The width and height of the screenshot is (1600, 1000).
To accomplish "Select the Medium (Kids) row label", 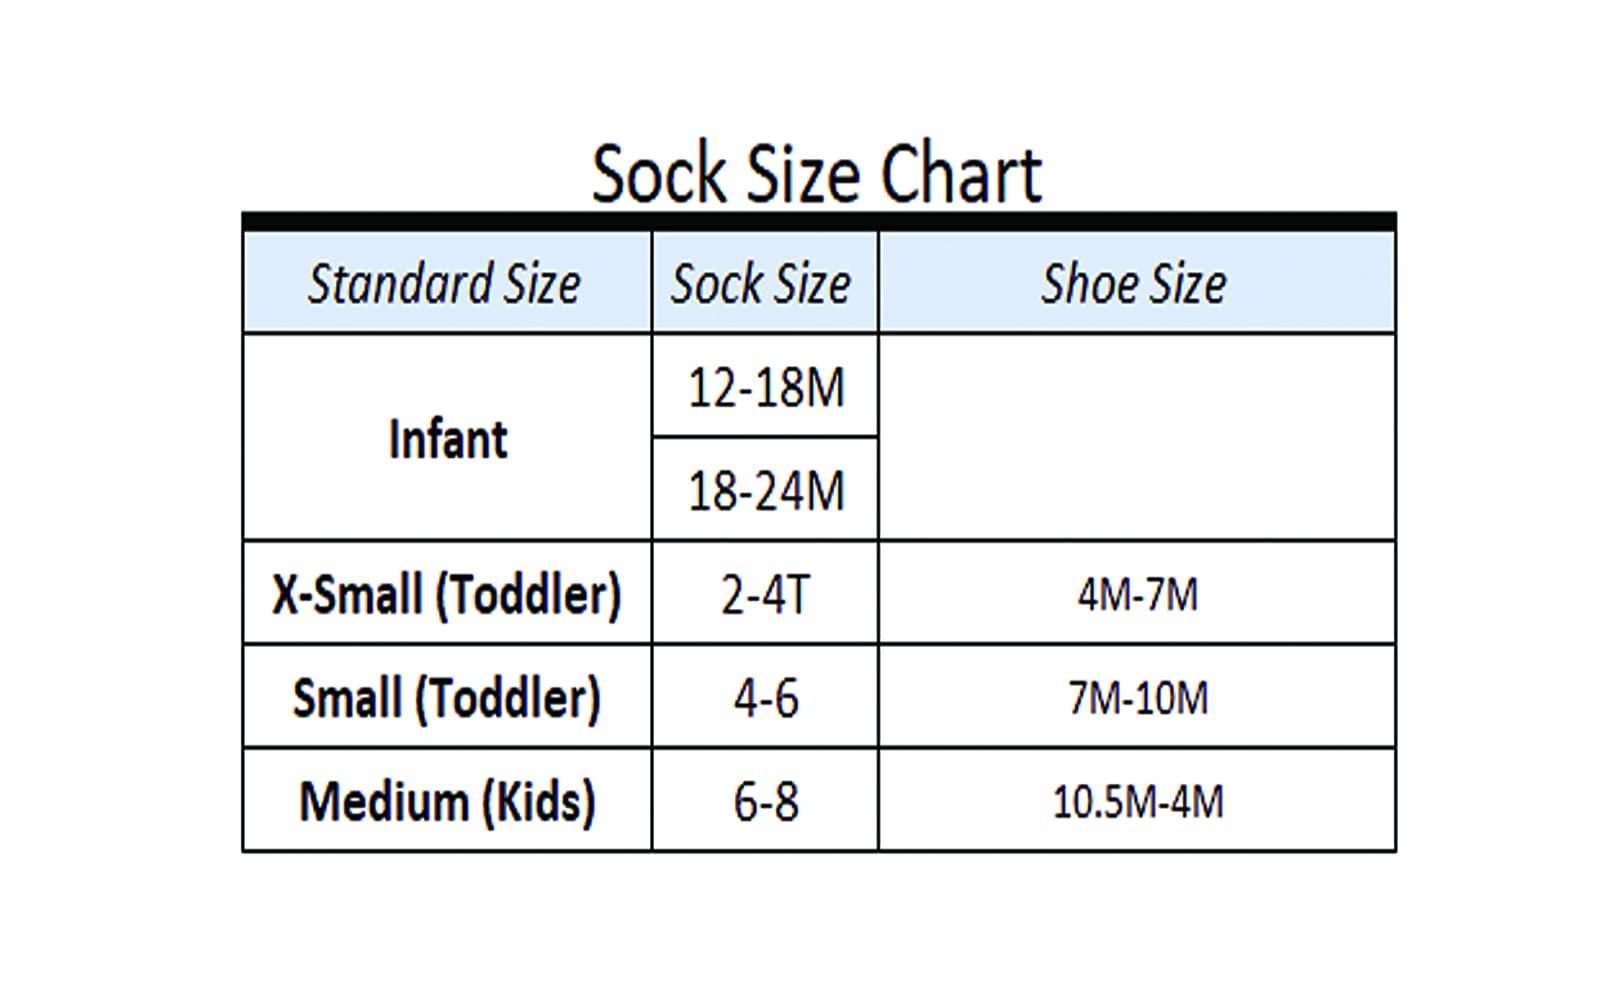I will point(447,800).
